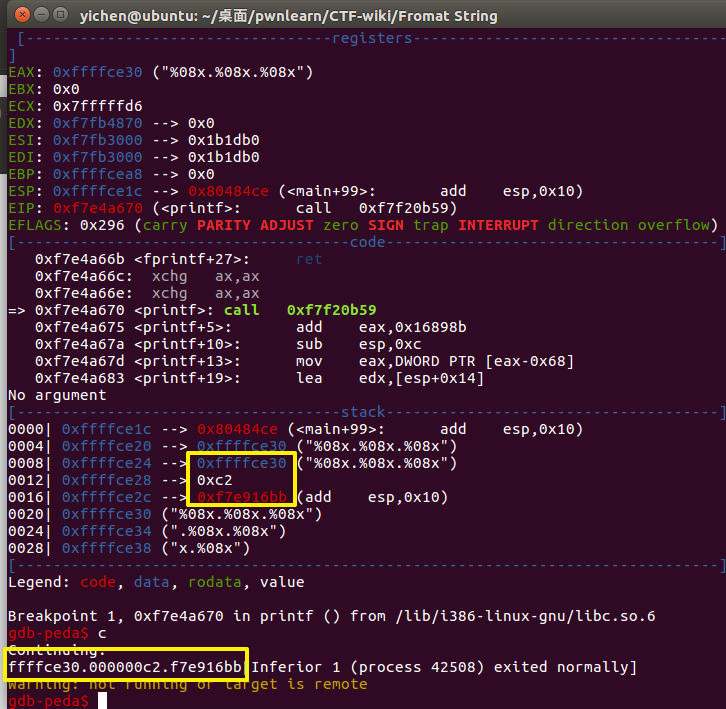The width and height of the screenshot is (726, 709).
Task: Click the EBX register value 0x0
Action: coord(66,89)
